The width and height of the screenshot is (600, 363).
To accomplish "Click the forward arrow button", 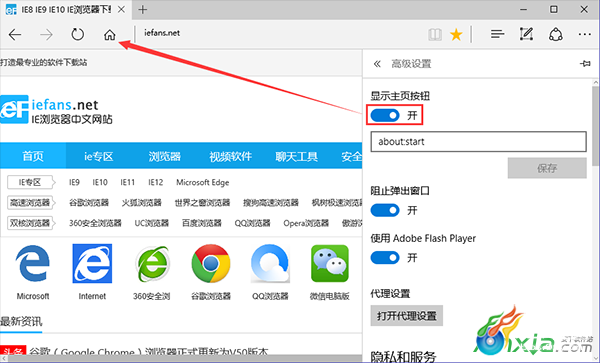I will click(x=46, y=35).
